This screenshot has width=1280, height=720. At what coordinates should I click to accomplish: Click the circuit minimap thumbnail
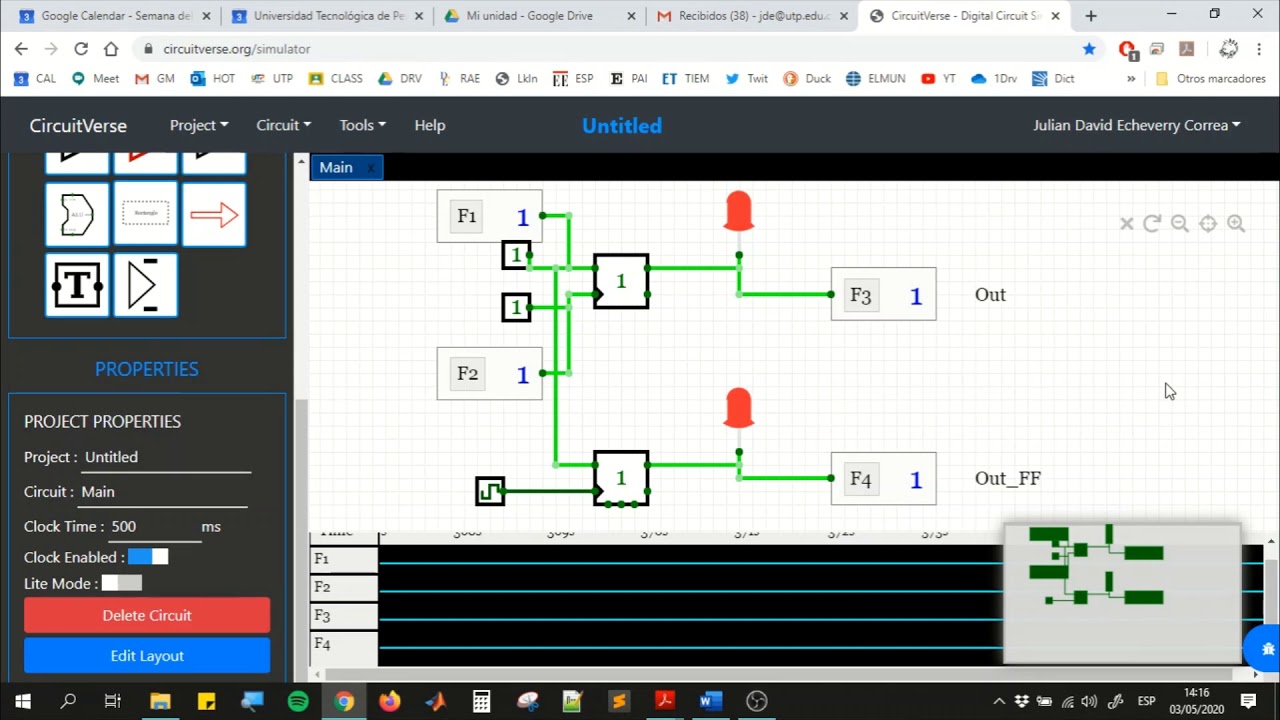click(1122, 593)
